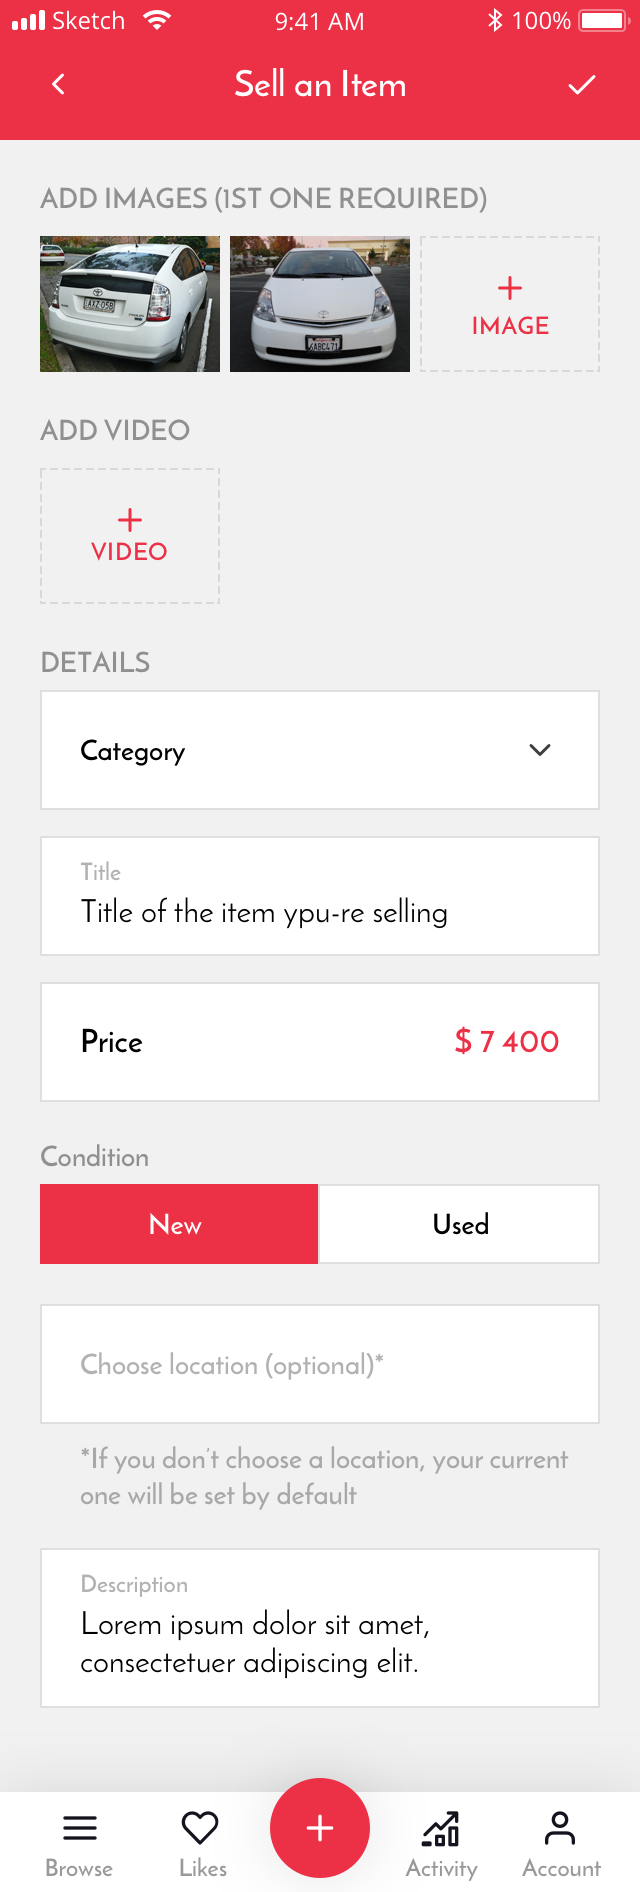The height and width of the screenshot is (1892, 640).
Task: Tap the plus VIDEO placeholder to add video
Action: click(129, 535)
